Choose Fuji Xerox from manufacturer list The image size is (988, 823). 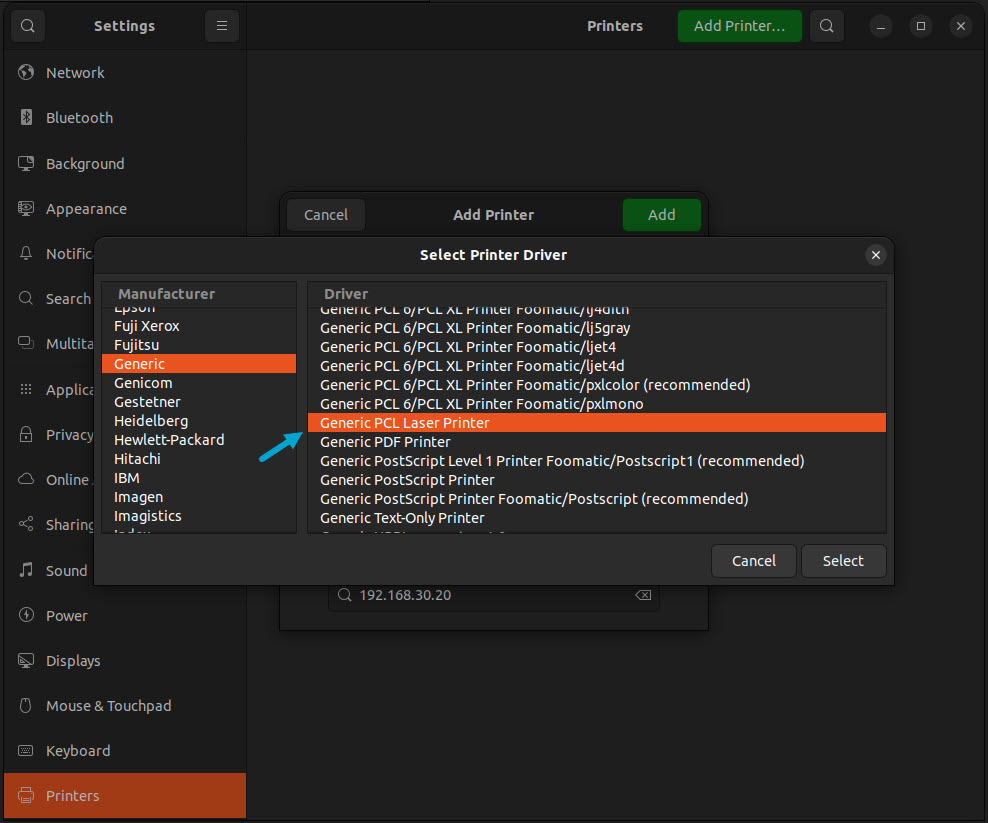pos(147,326)
